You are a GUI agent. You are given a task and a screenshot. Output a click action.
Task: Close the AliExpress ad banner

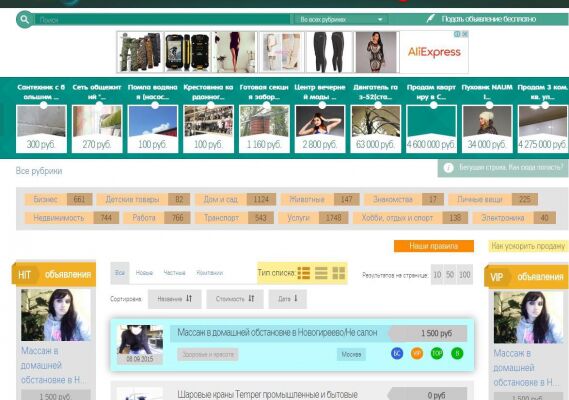(465, 34)
